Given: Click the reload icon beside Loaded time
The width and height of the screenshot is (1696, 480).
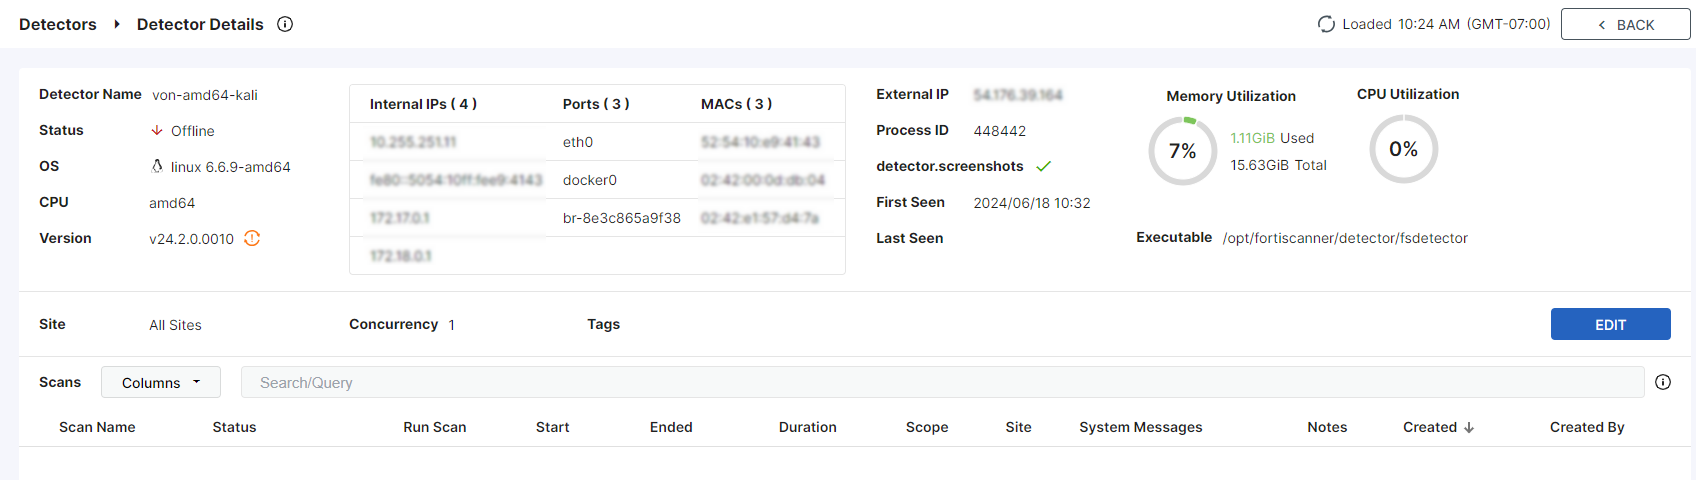Looking at the screenshot, I should pyautogui.click(x=1326, y=24).
